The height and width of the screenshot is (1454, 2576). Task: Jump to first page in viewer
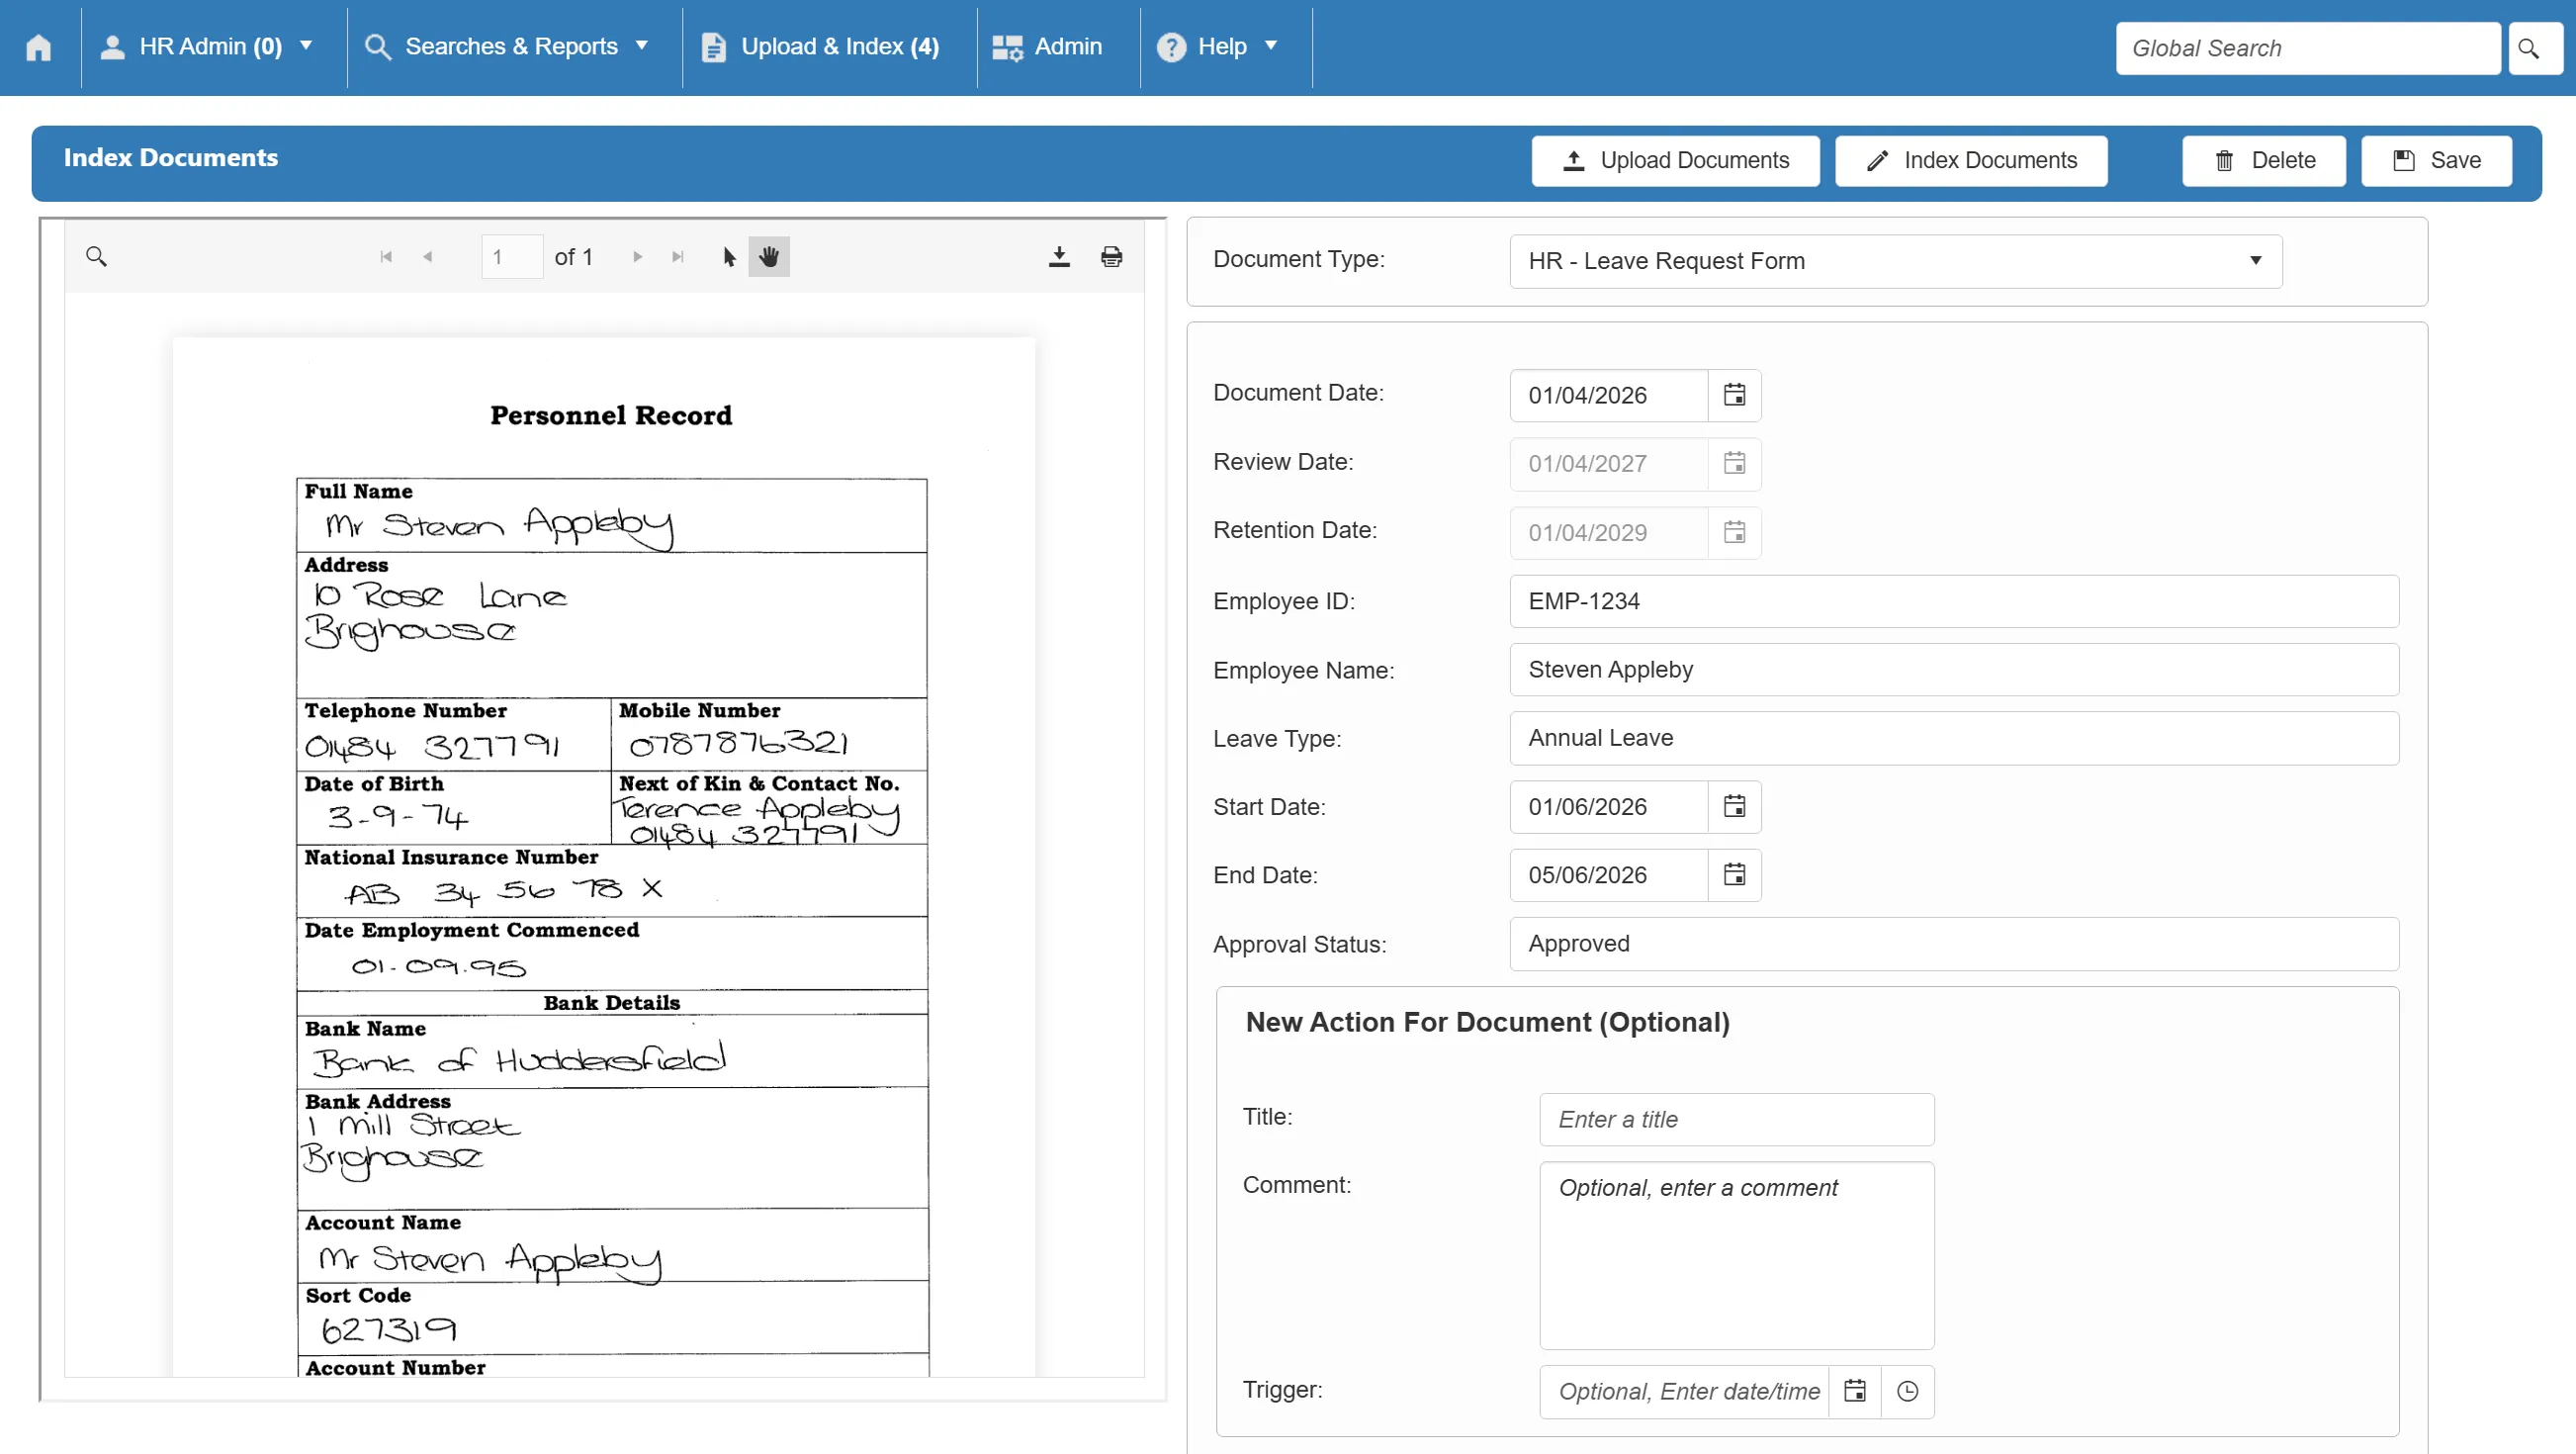pos(386,257)
